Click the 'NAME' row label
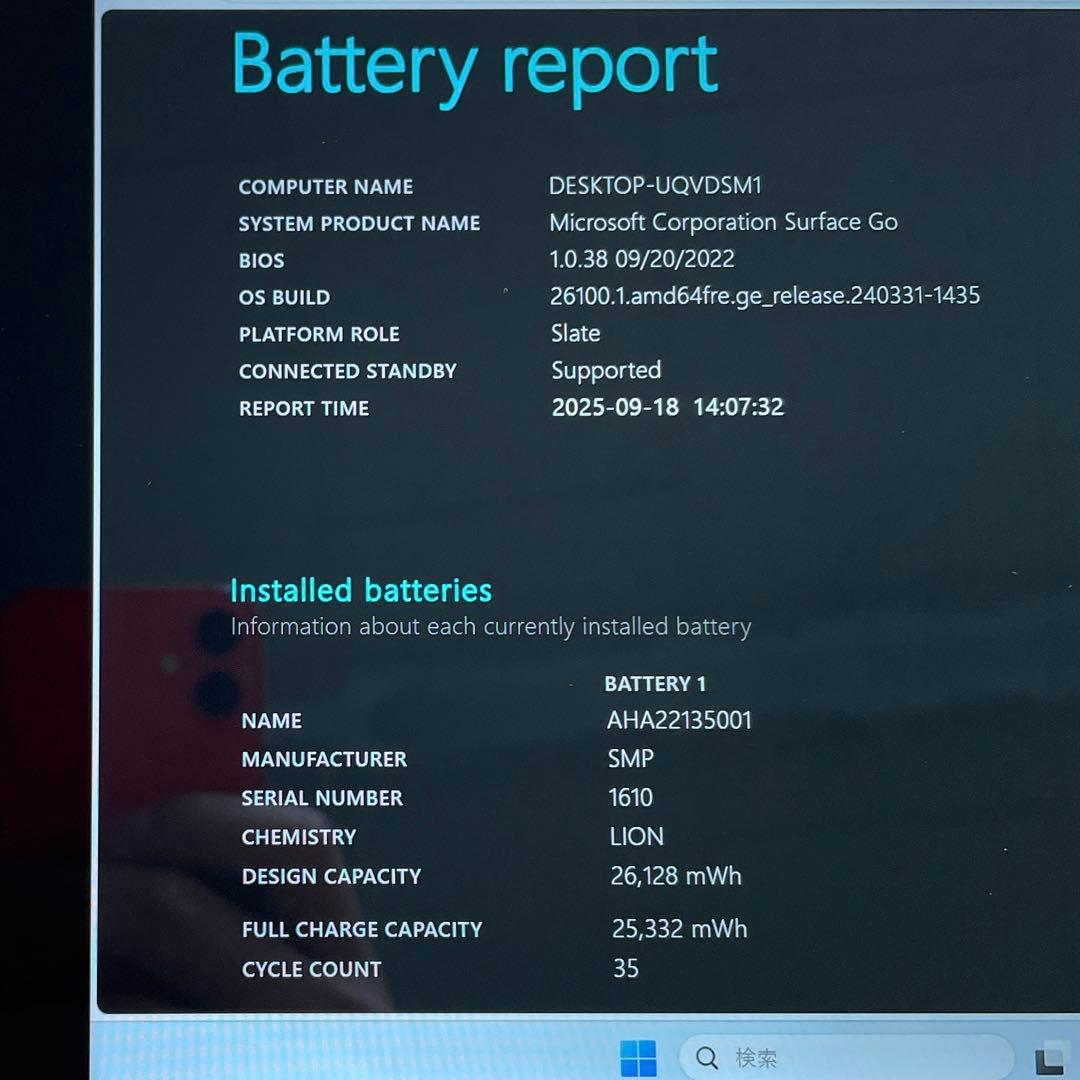1080x1080 pixels. (x=271, y=721)
